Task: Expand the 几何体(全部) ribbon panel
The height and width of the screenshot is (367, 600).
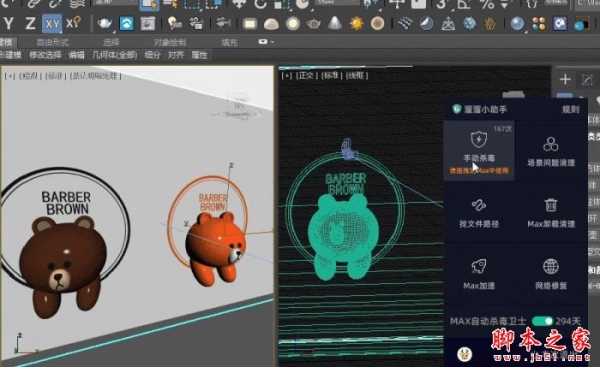Action: (x=114, y=55)
